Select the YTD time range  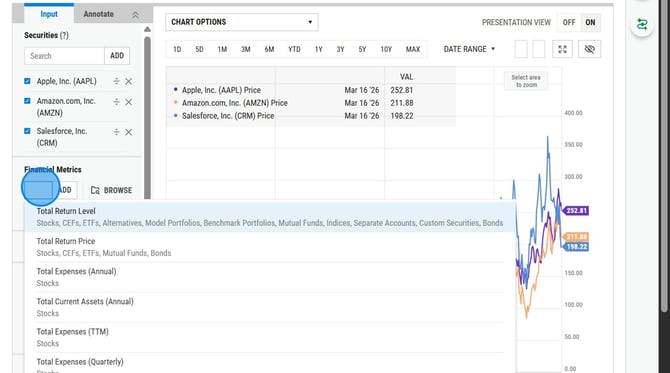(x=294, y=49)
